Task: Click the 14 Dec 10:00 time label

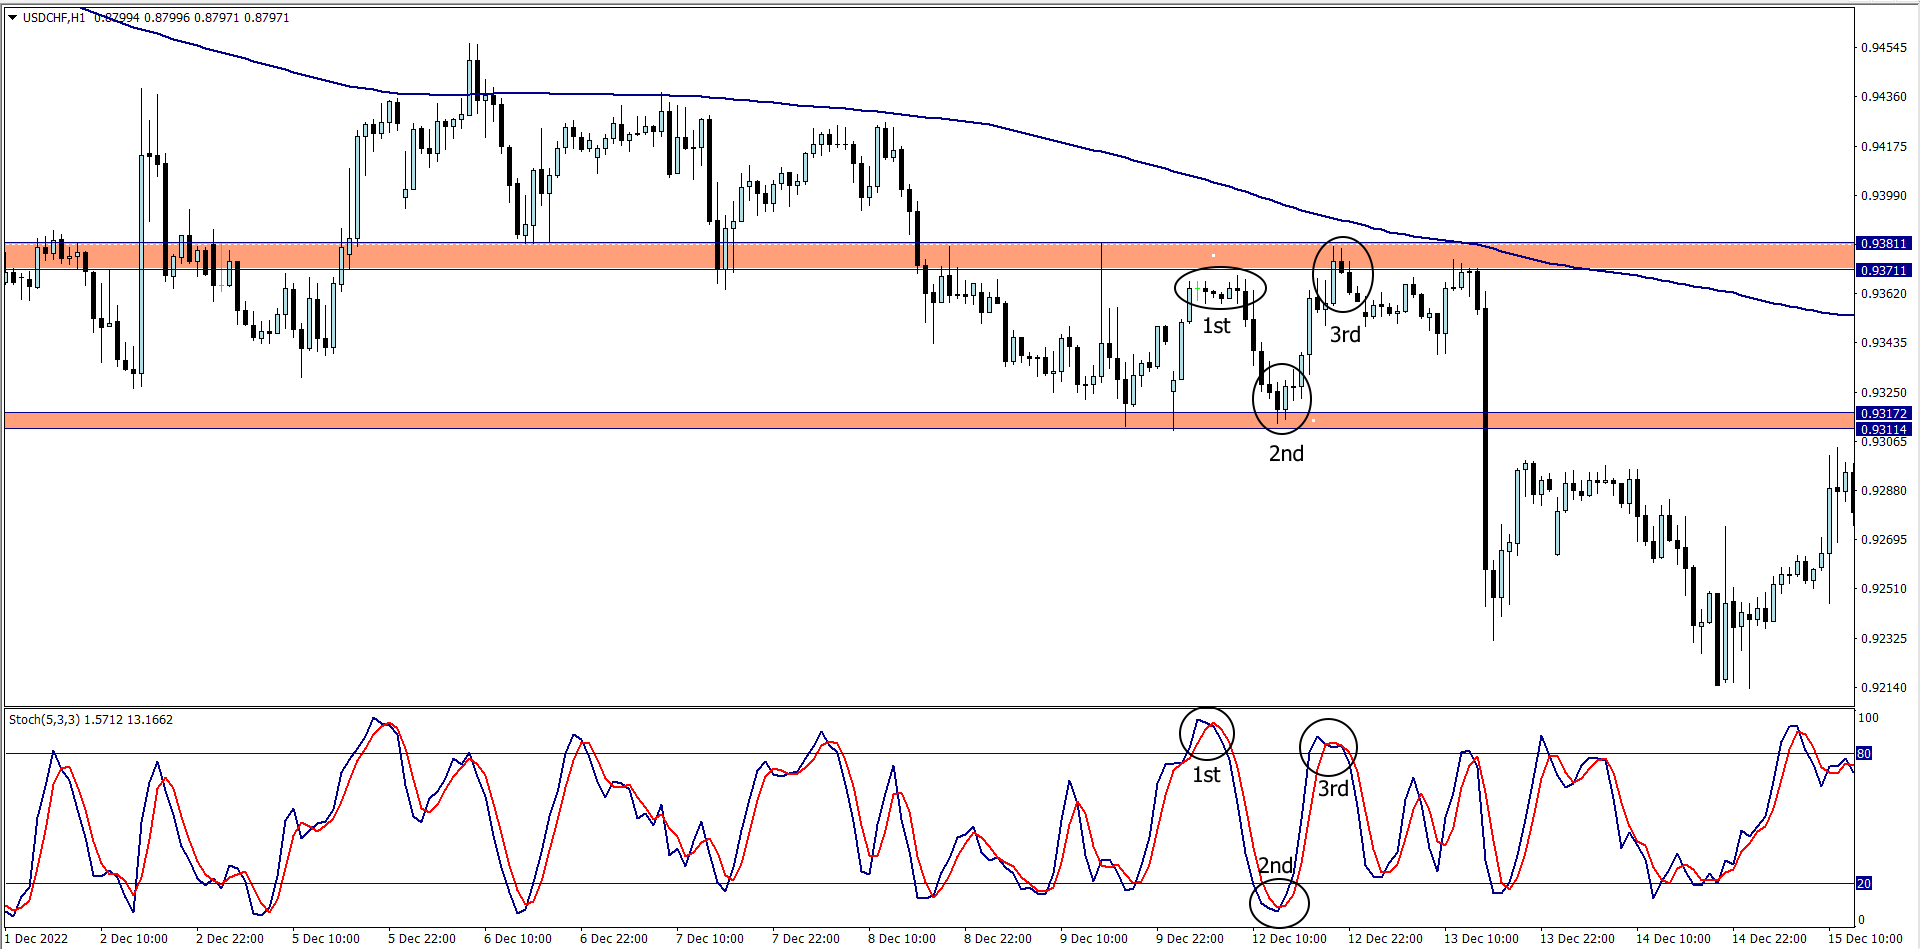Action: click(x=1674, y=939)
